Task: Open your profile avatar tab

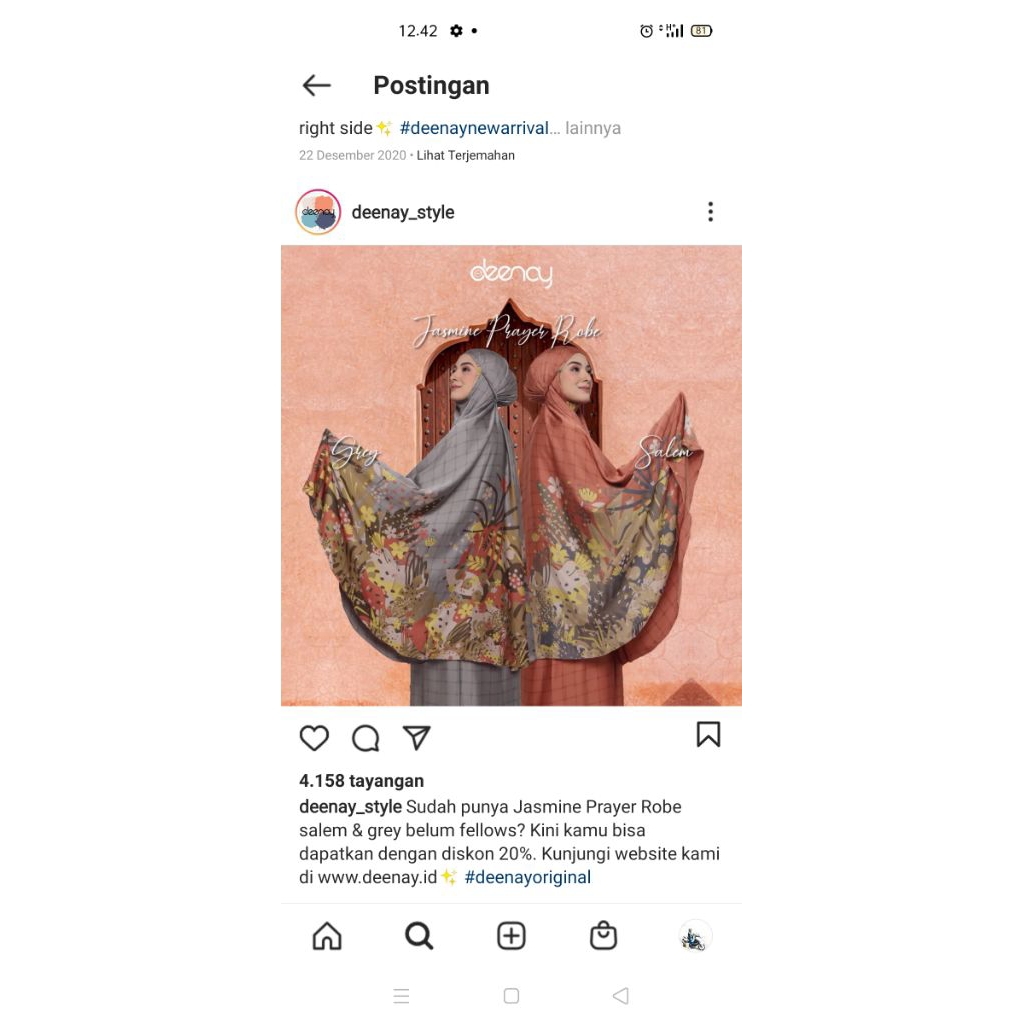Action: [696, 936]
